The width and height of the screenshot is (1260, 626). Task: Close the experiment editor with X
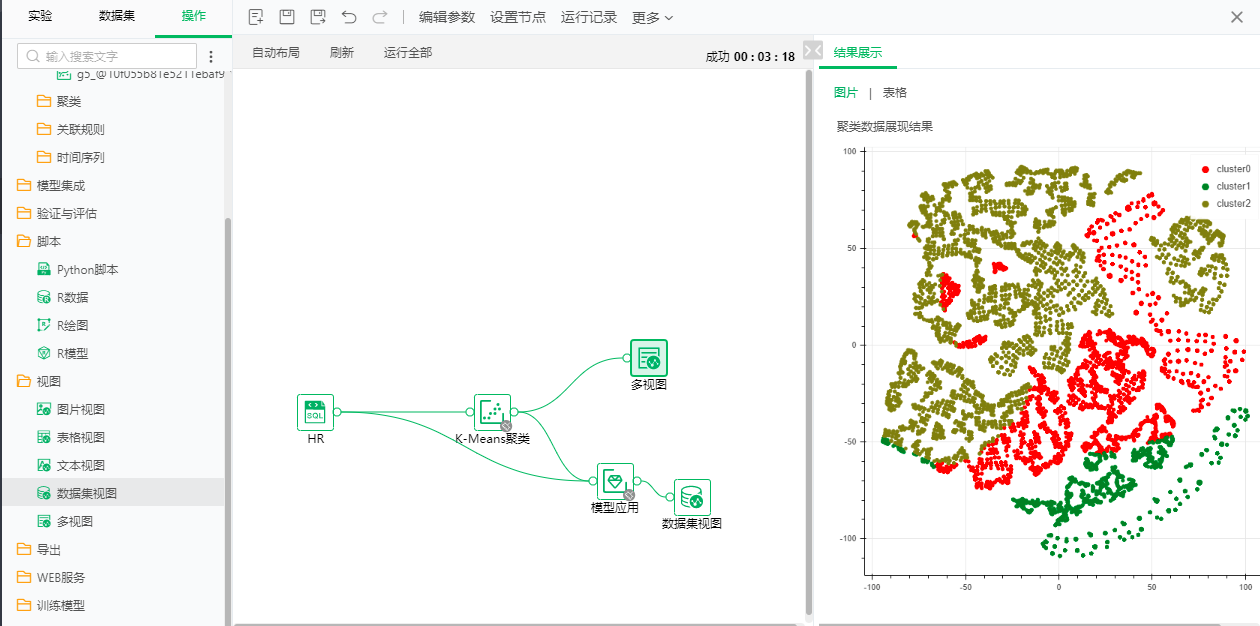(x=1237, y=17)
